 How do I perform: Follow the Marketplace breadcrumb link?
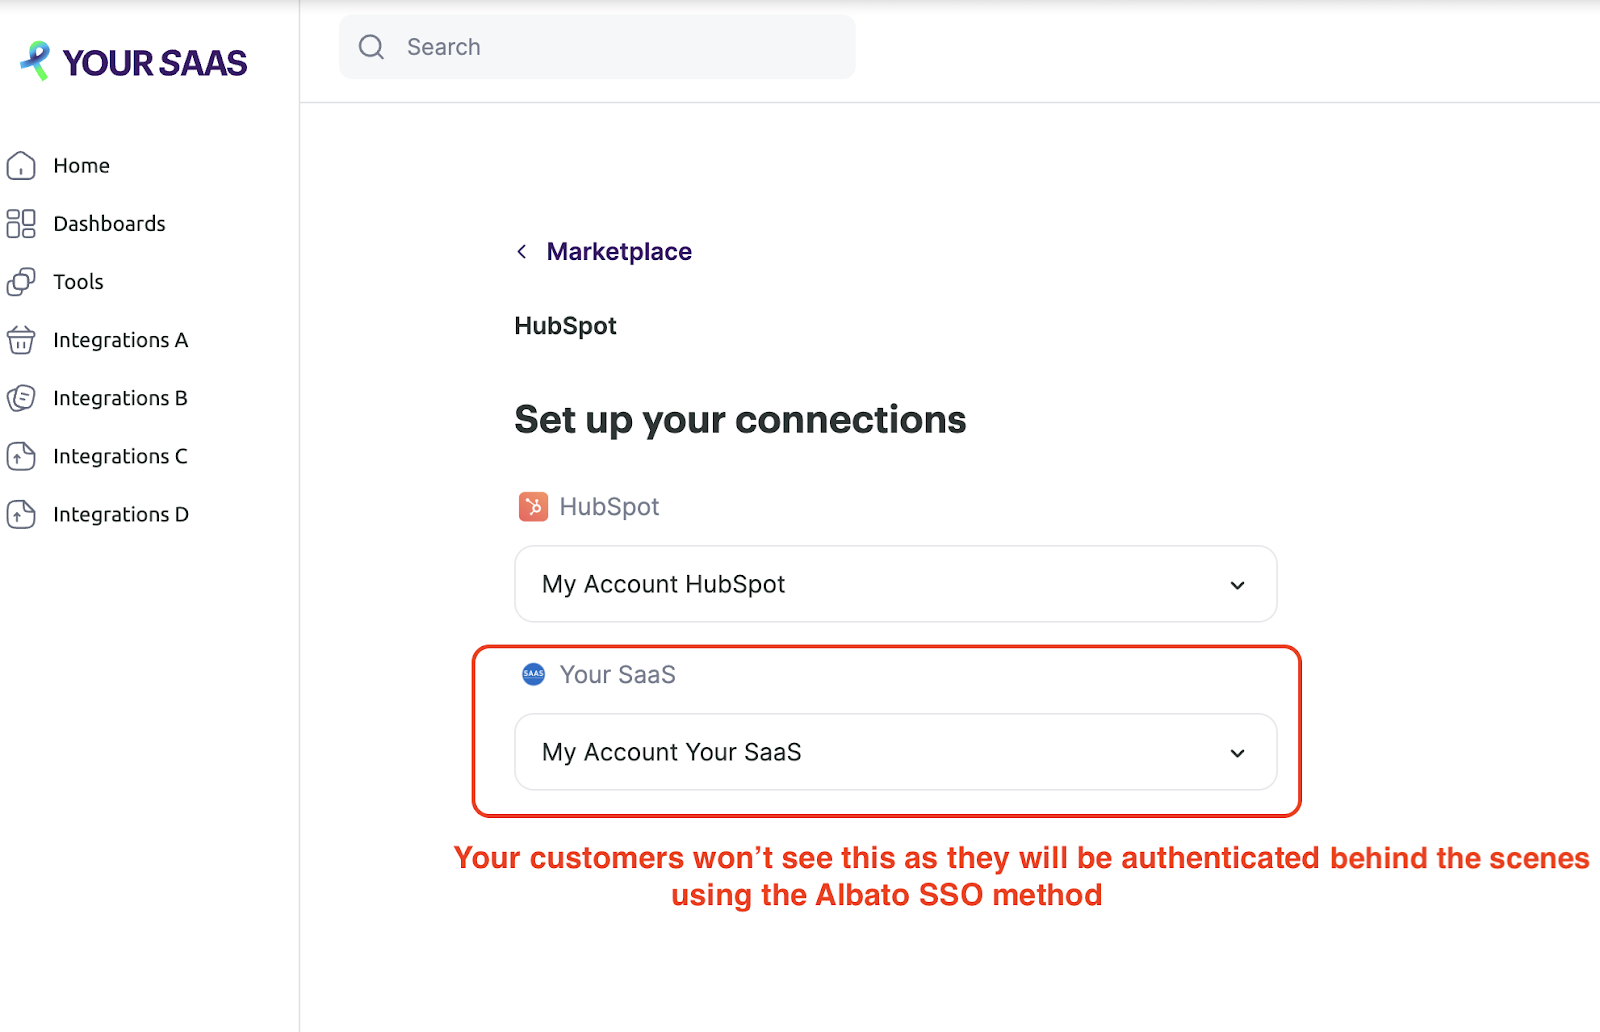(x=619, y=252)
